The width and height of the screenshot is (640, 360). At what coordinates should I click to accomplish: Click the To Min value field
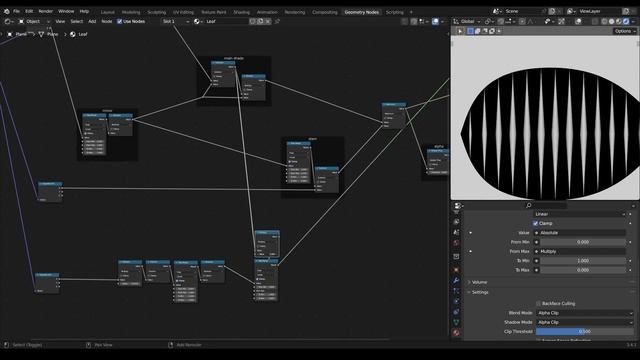tap(583, 260)
